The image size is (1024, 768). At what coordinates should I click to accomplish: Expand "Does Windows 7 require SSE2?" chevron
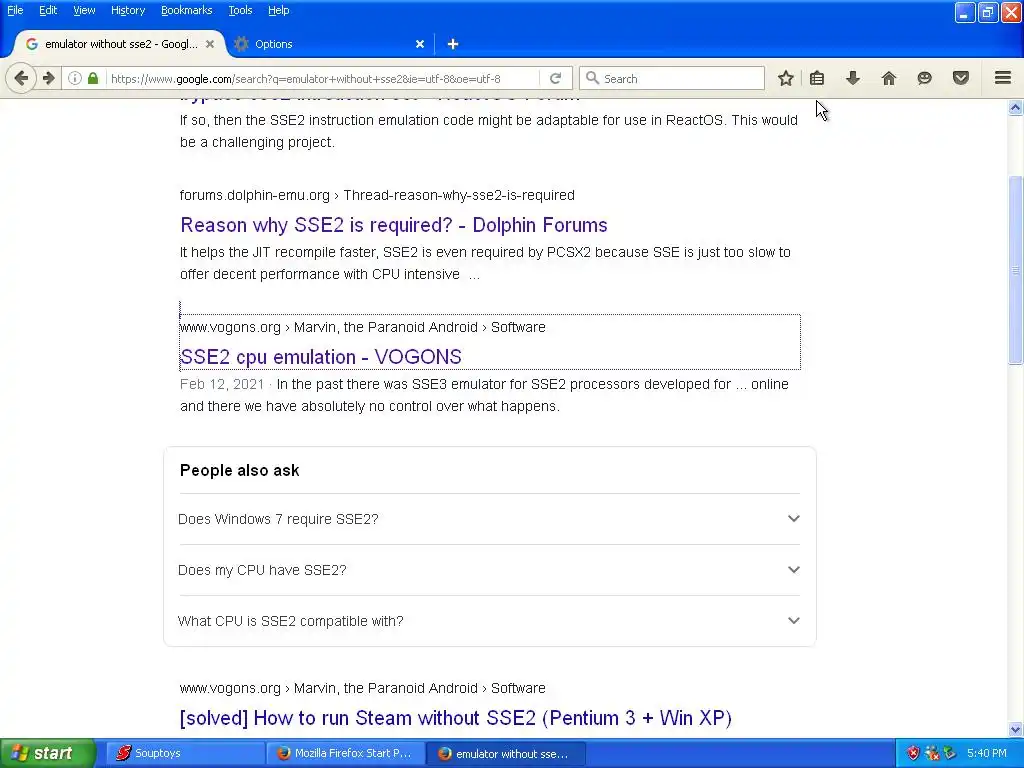point(793,519)
